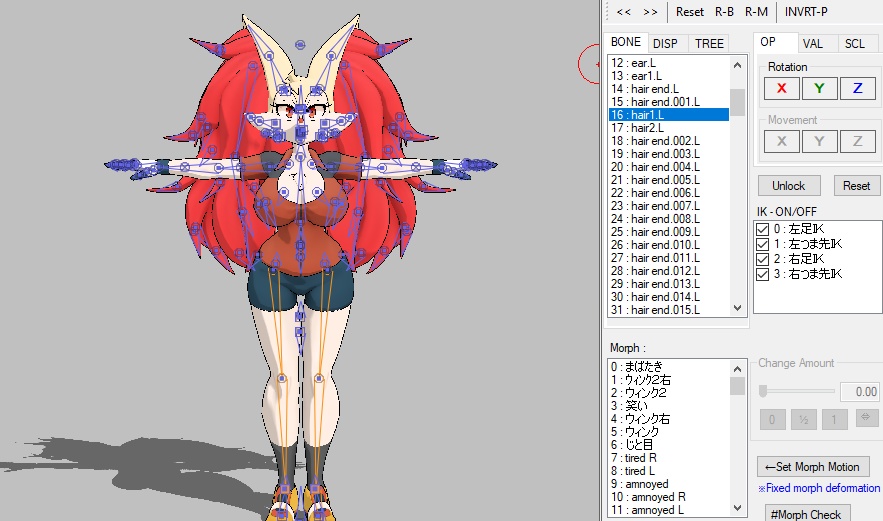Click the blue Z rotation button
This screenshot has width=883, height=521.
[858, 88]
